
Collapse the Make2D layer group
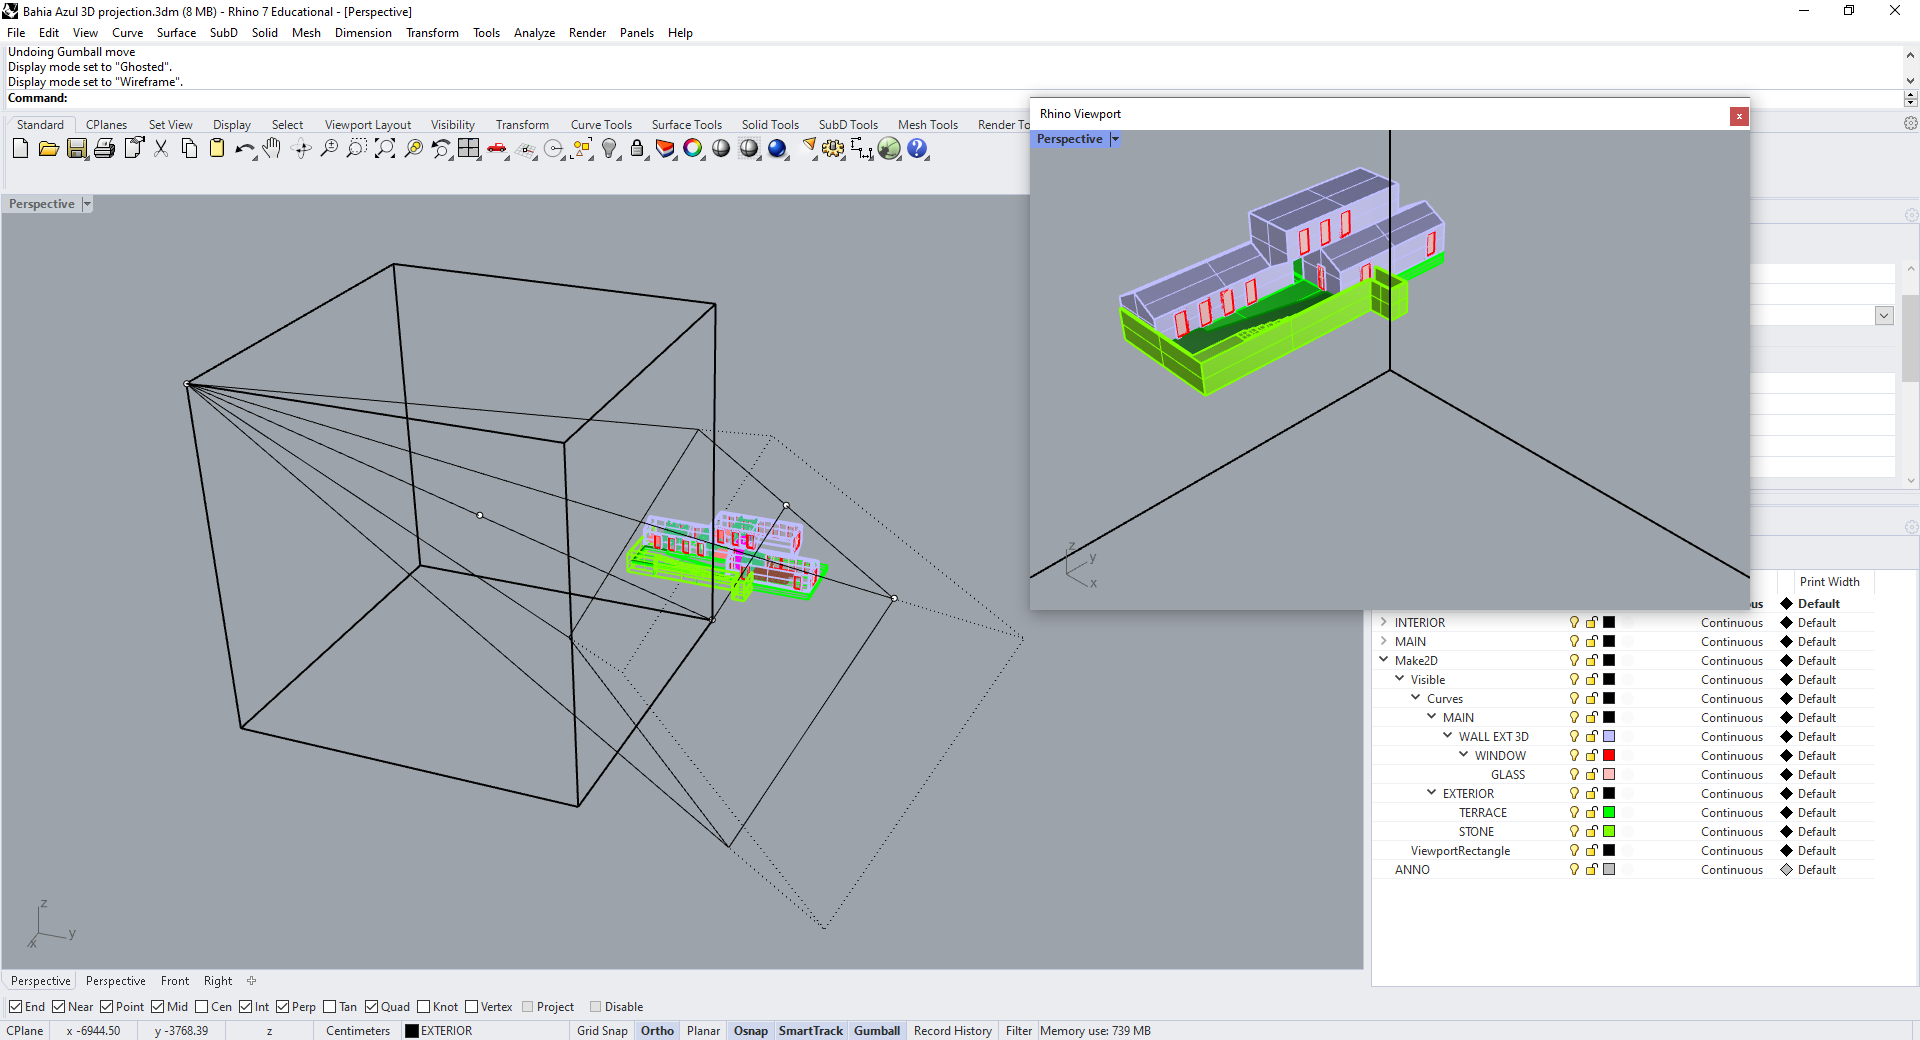(x=1384, y=661)
